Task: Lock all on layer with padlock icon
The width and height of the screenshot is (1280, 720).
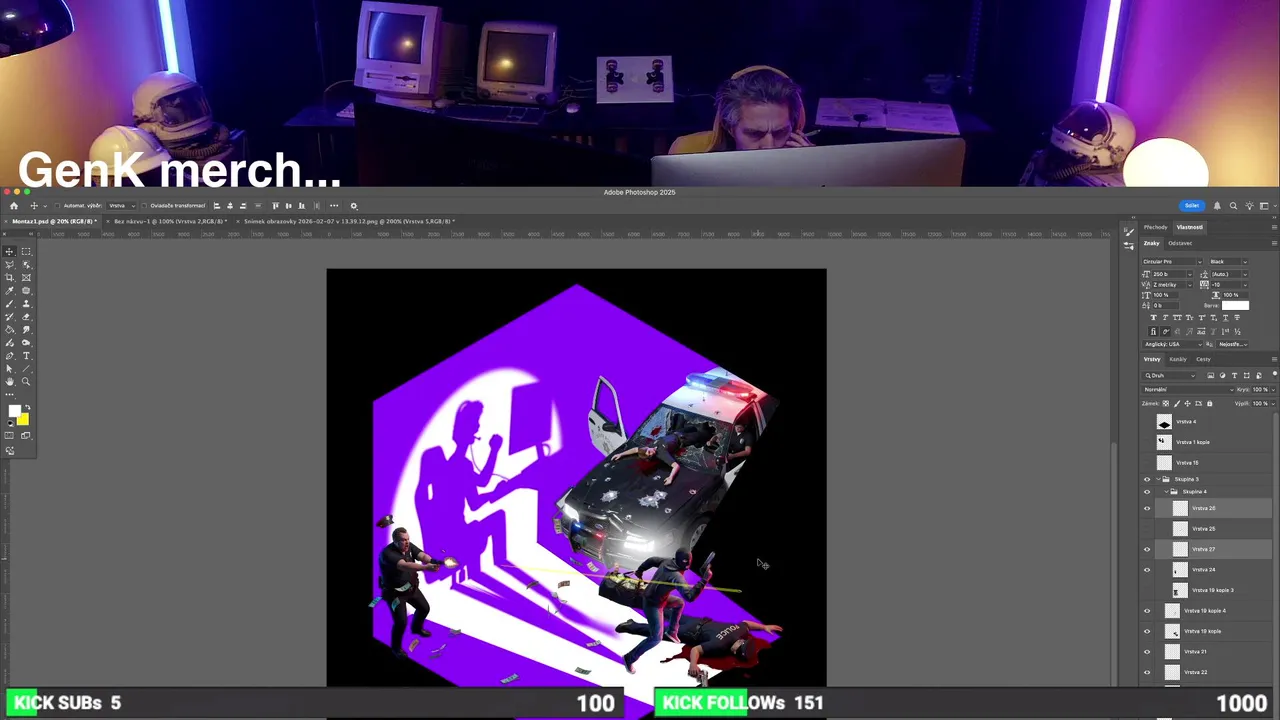Action: pos(1209,403)
